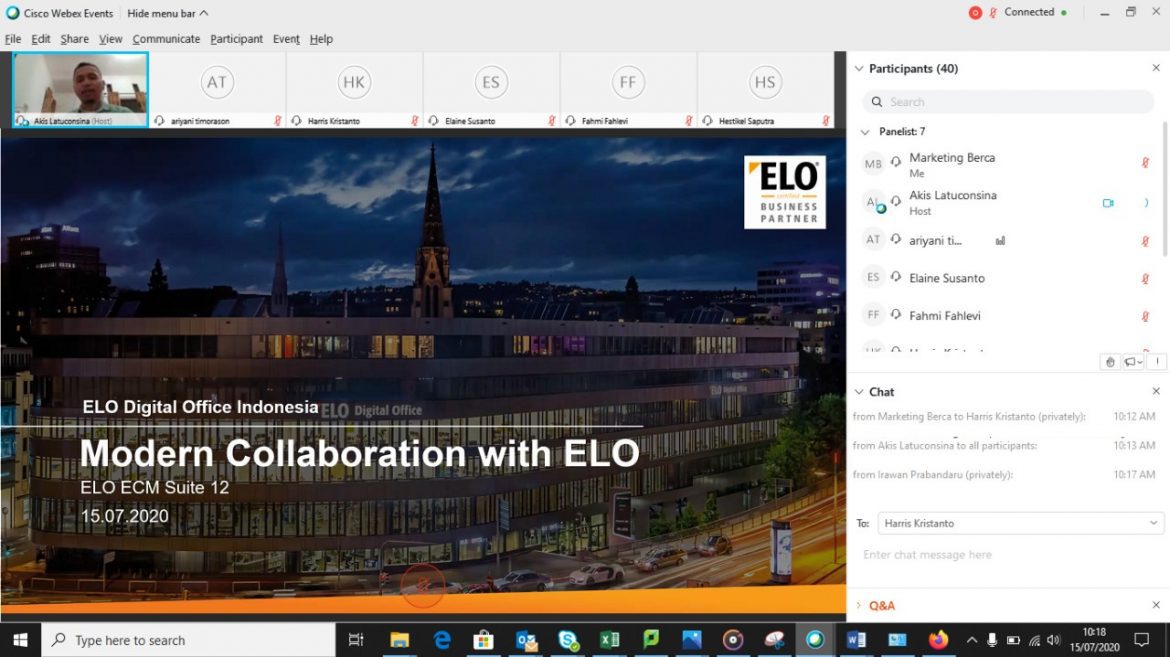Toggle mic icon on Elaine Susanto video tile
This screenshot has height=657, width=1170.
pos(552,120)
